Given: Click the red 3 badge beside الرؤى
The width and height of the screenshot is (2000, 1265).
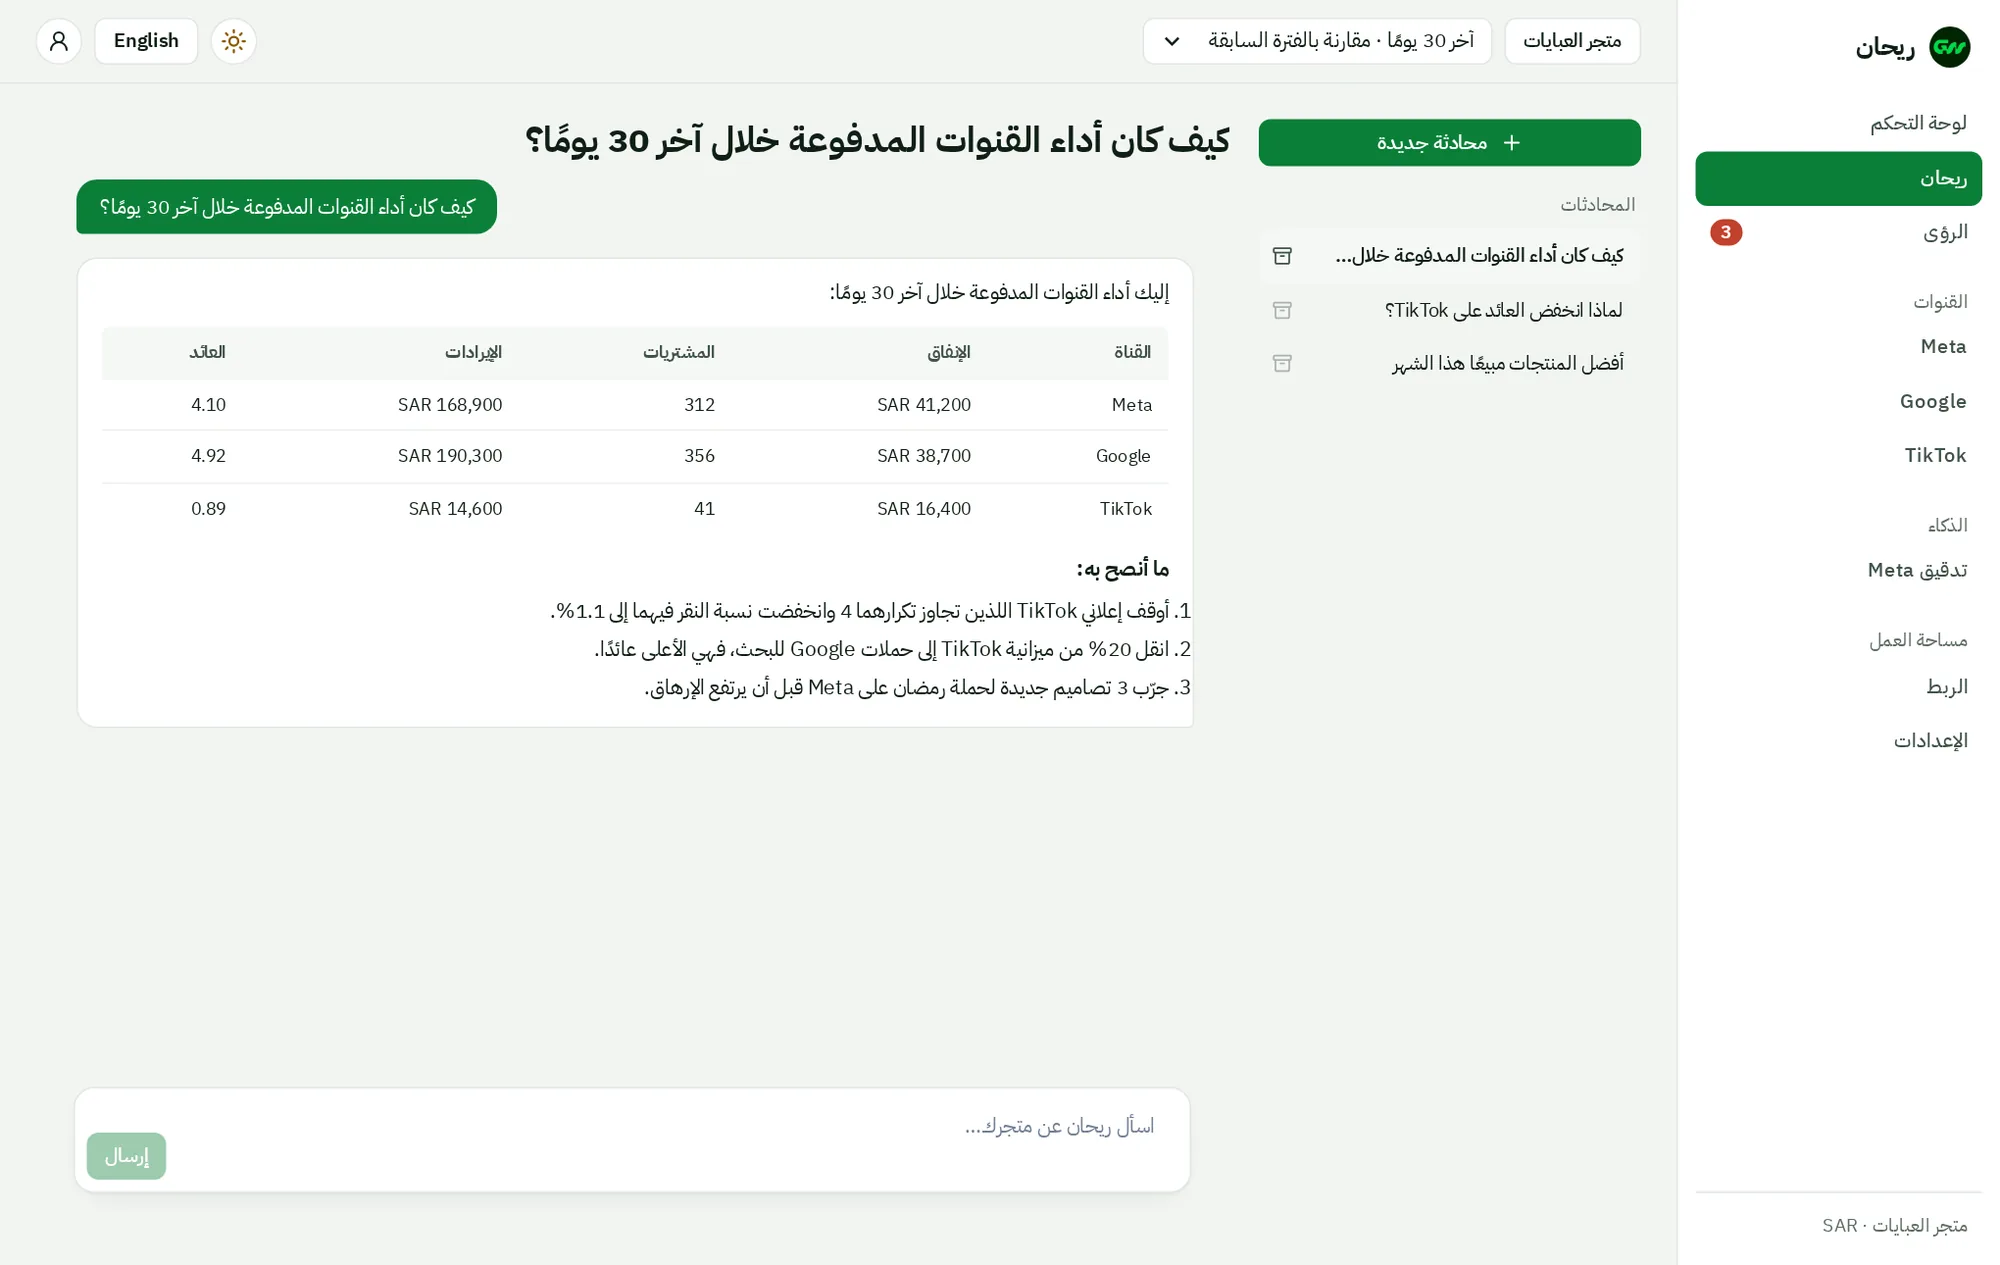Looking at the screenshot, I should click(x=1726, y=232).
